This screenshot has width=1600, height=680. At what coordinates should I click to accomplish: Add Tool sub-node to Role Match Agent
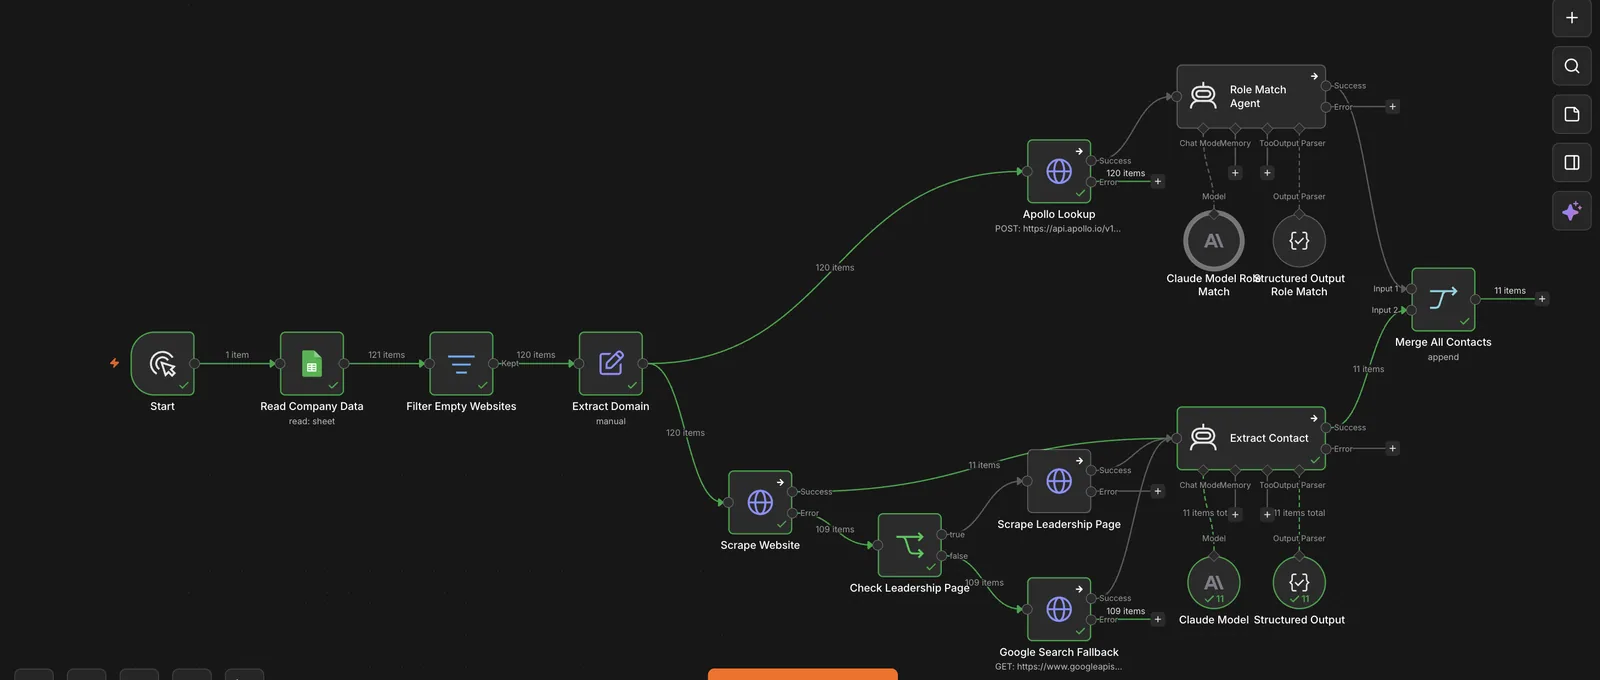pos(1267,173)
